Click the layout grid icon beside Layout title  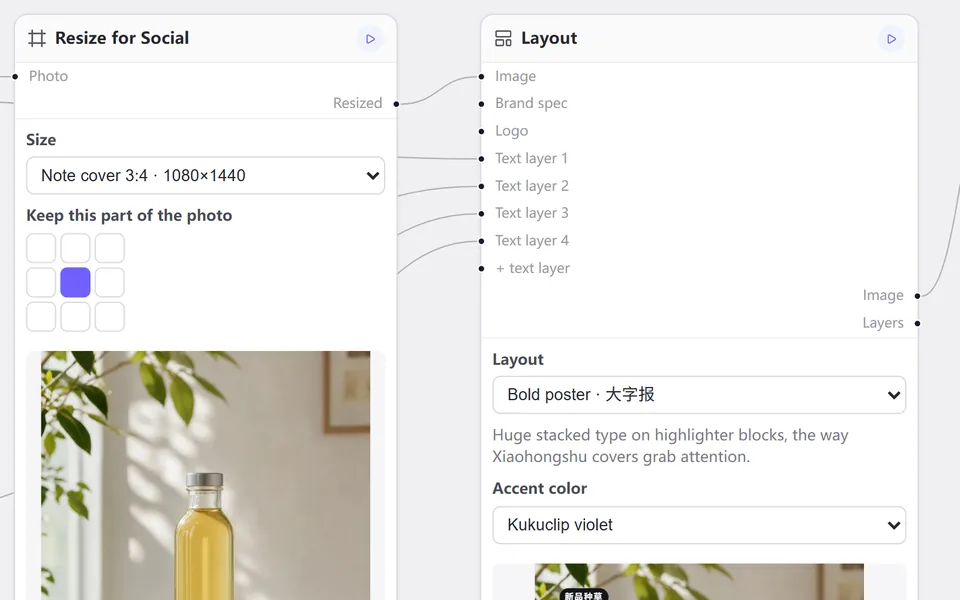[503, 39]
